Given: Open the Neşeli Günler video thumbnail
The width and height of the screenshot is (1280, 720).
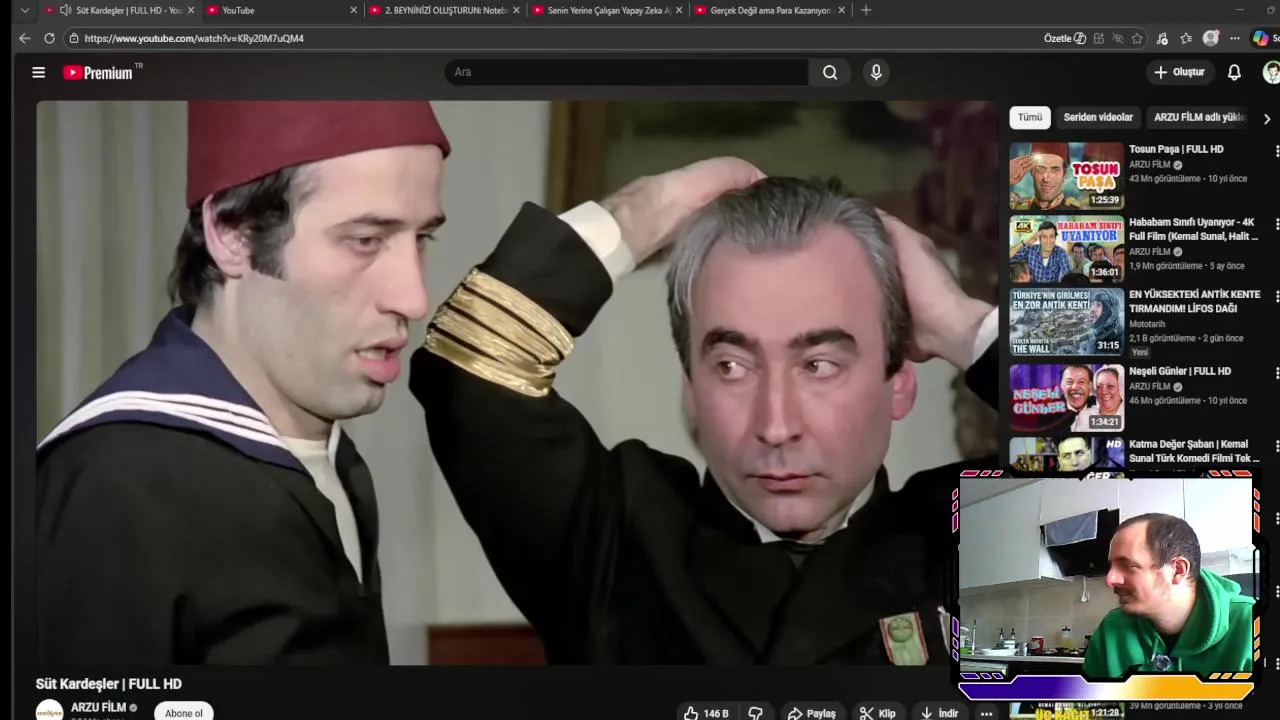Looking at the screenshot, I should tap(1066, 397).
